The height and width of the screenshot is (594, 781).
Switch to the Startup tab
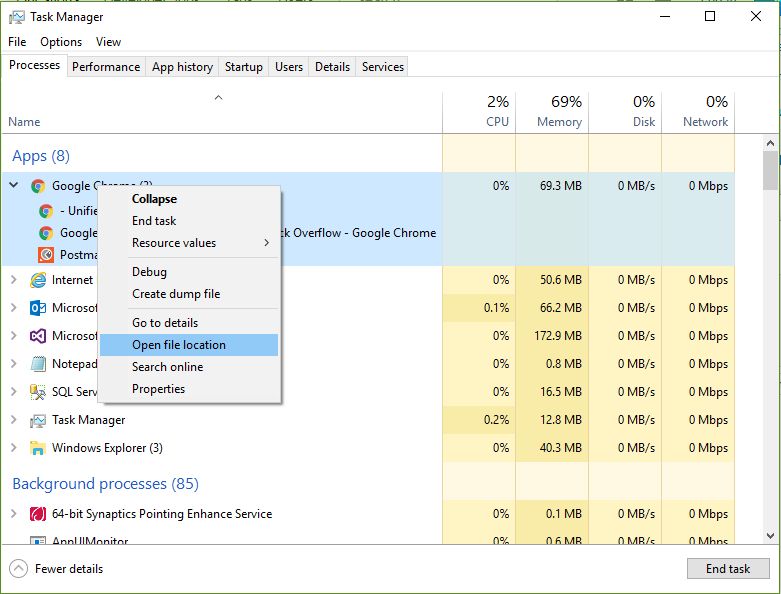click(244, 67)
